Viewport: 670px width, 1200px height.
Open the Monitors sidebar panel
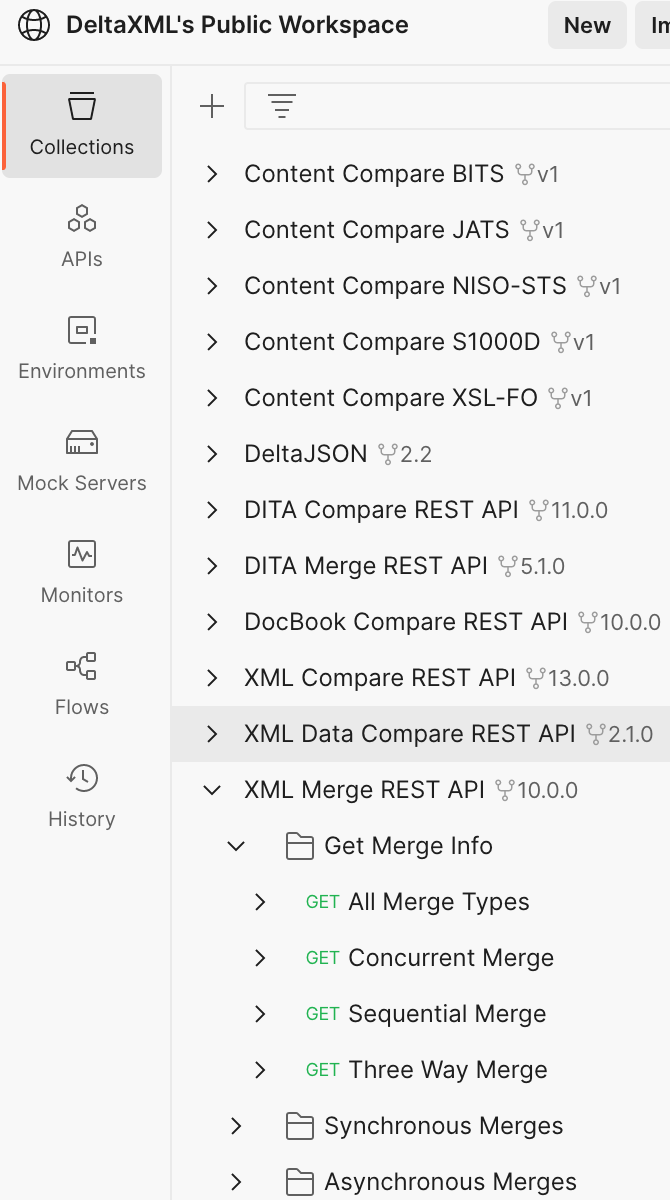82,573
